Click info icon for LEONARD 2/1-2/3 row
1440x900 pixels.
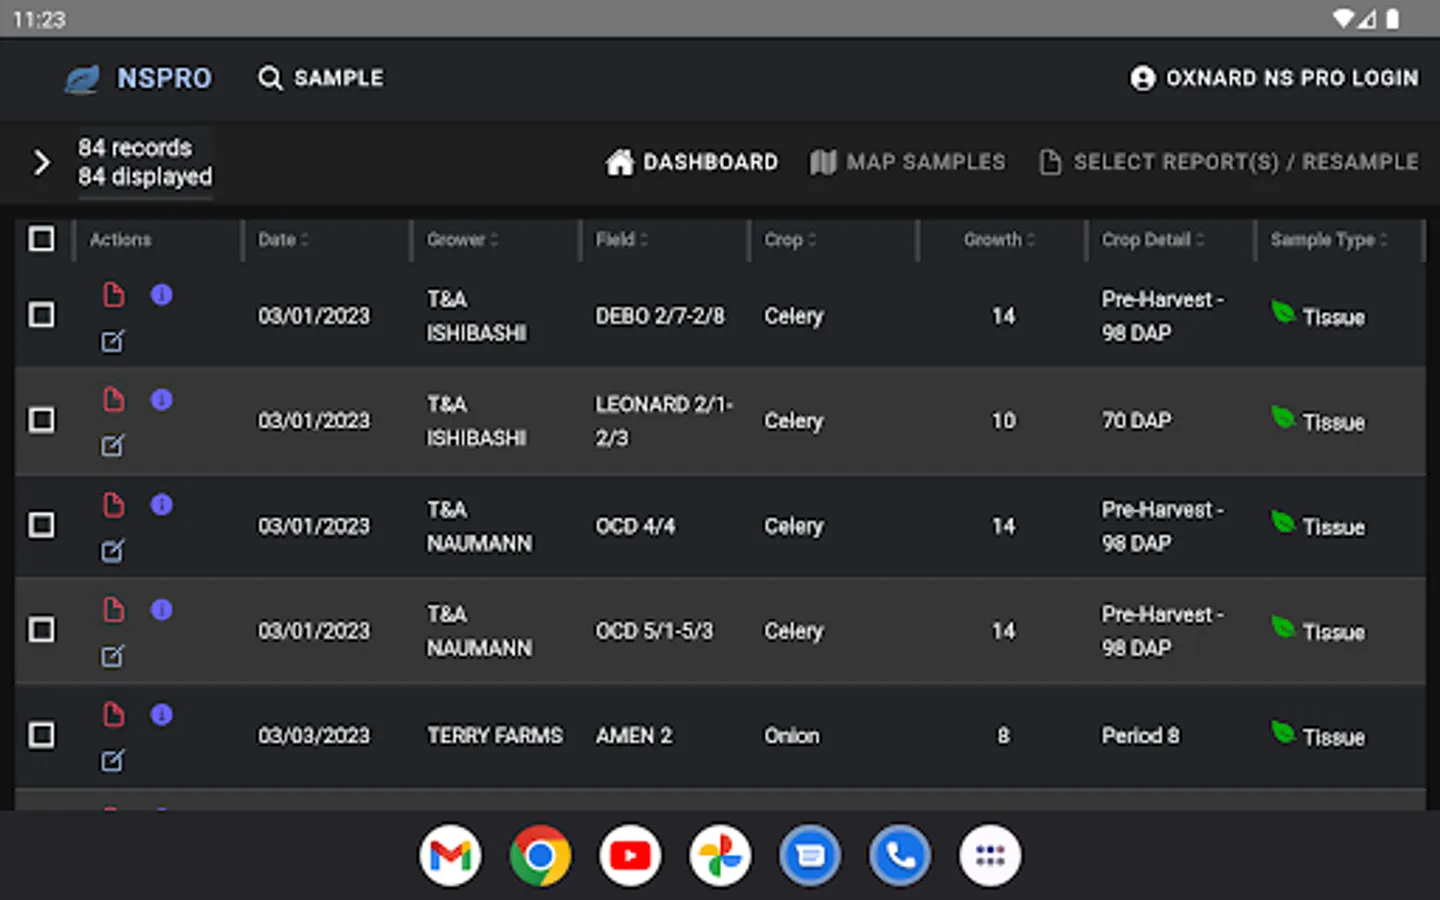[x=161, y=400]
